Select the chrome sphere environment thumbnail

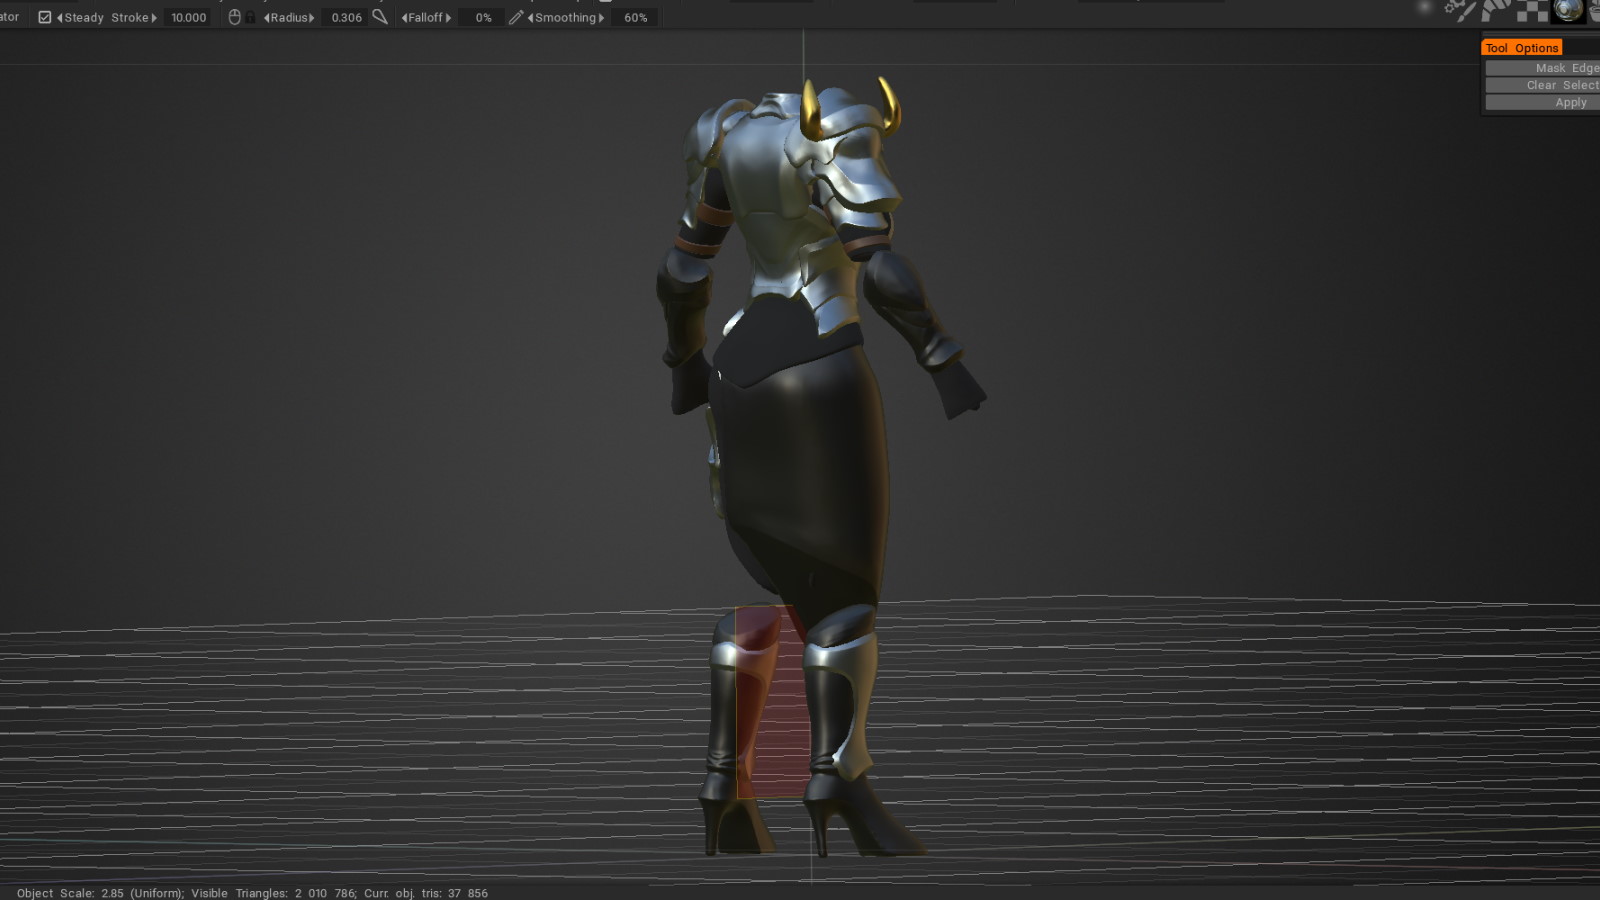pyautogui.click(x=1567, y=11)
